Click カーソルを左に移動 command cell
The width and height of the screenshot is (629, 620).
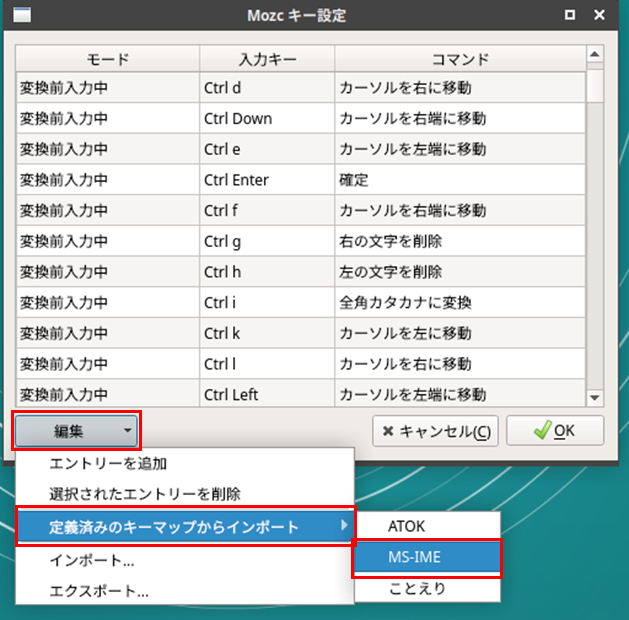[x=460, y=333]
